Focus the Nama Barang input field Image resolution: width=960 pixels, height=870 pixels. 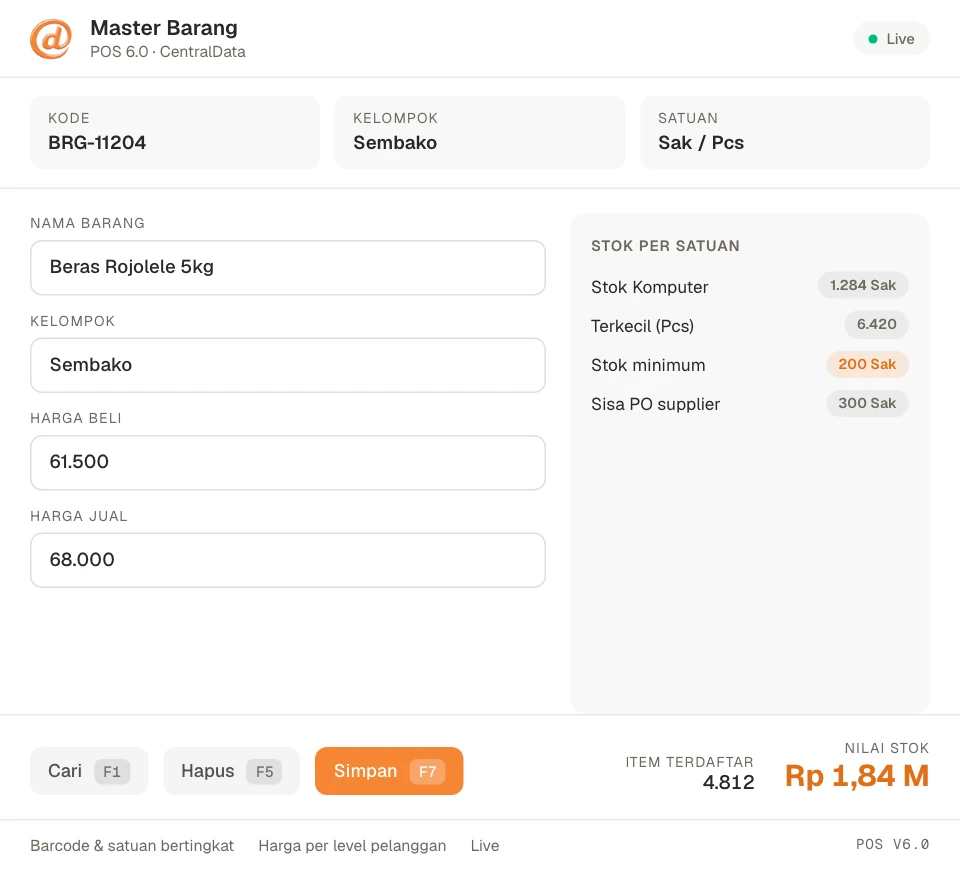[x=288, y=268]
